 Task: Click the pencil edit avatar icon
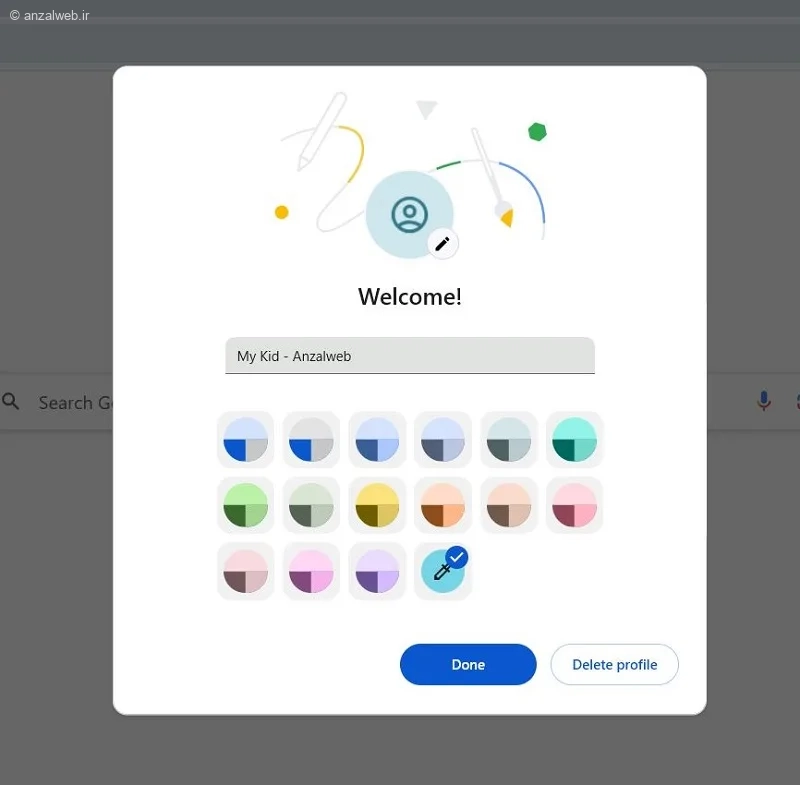pyautogui.click(x=442, y=244)
